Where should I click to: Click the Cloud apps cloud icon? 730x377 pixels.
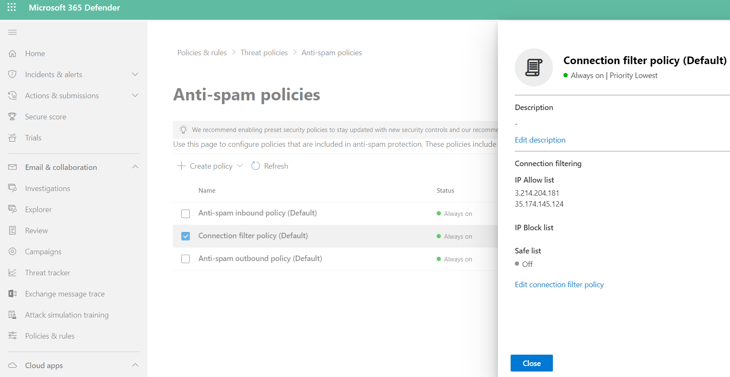tap(13, 365)
